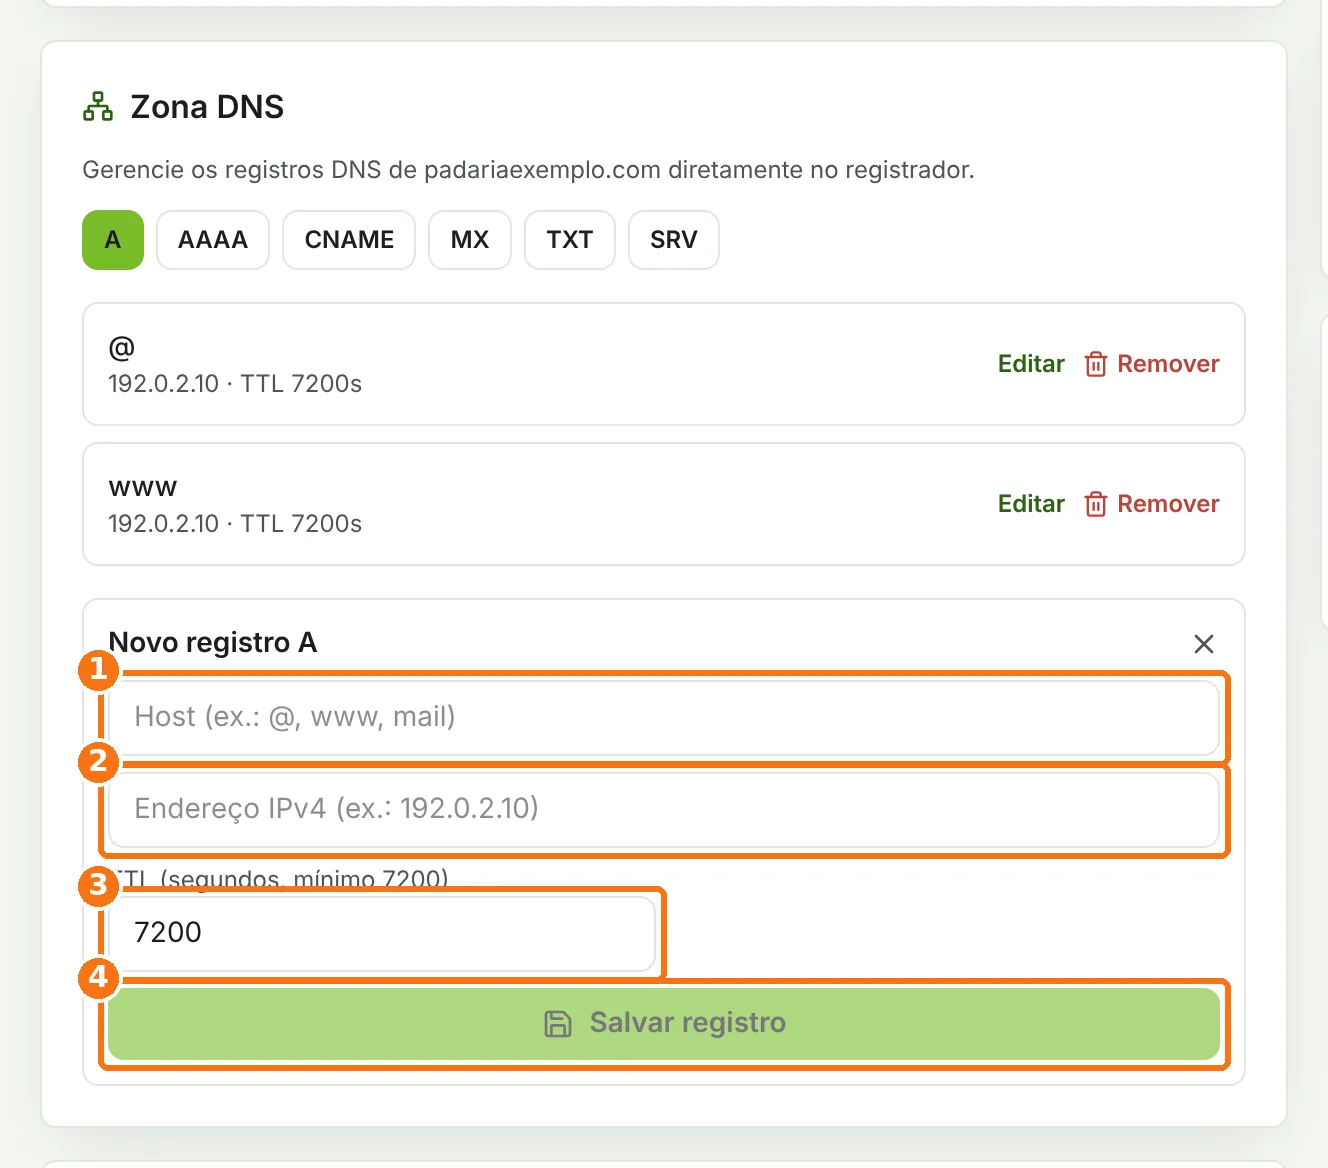Remove the @ A record
The image size is (1328, 1168).
tap(1152, 364)
